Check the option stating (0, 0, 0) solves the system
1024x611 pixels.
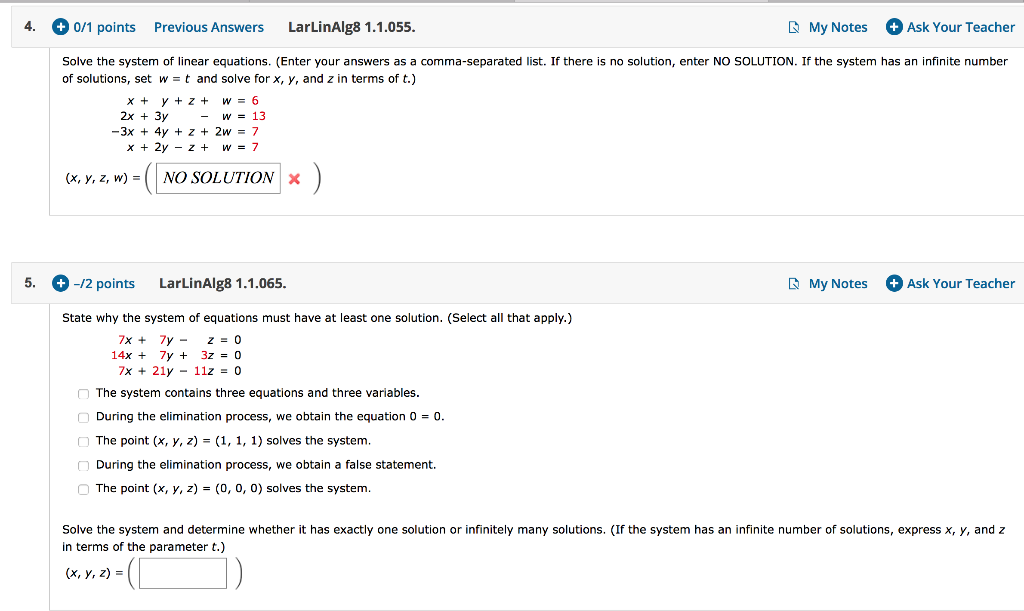(x=83, y=489)
